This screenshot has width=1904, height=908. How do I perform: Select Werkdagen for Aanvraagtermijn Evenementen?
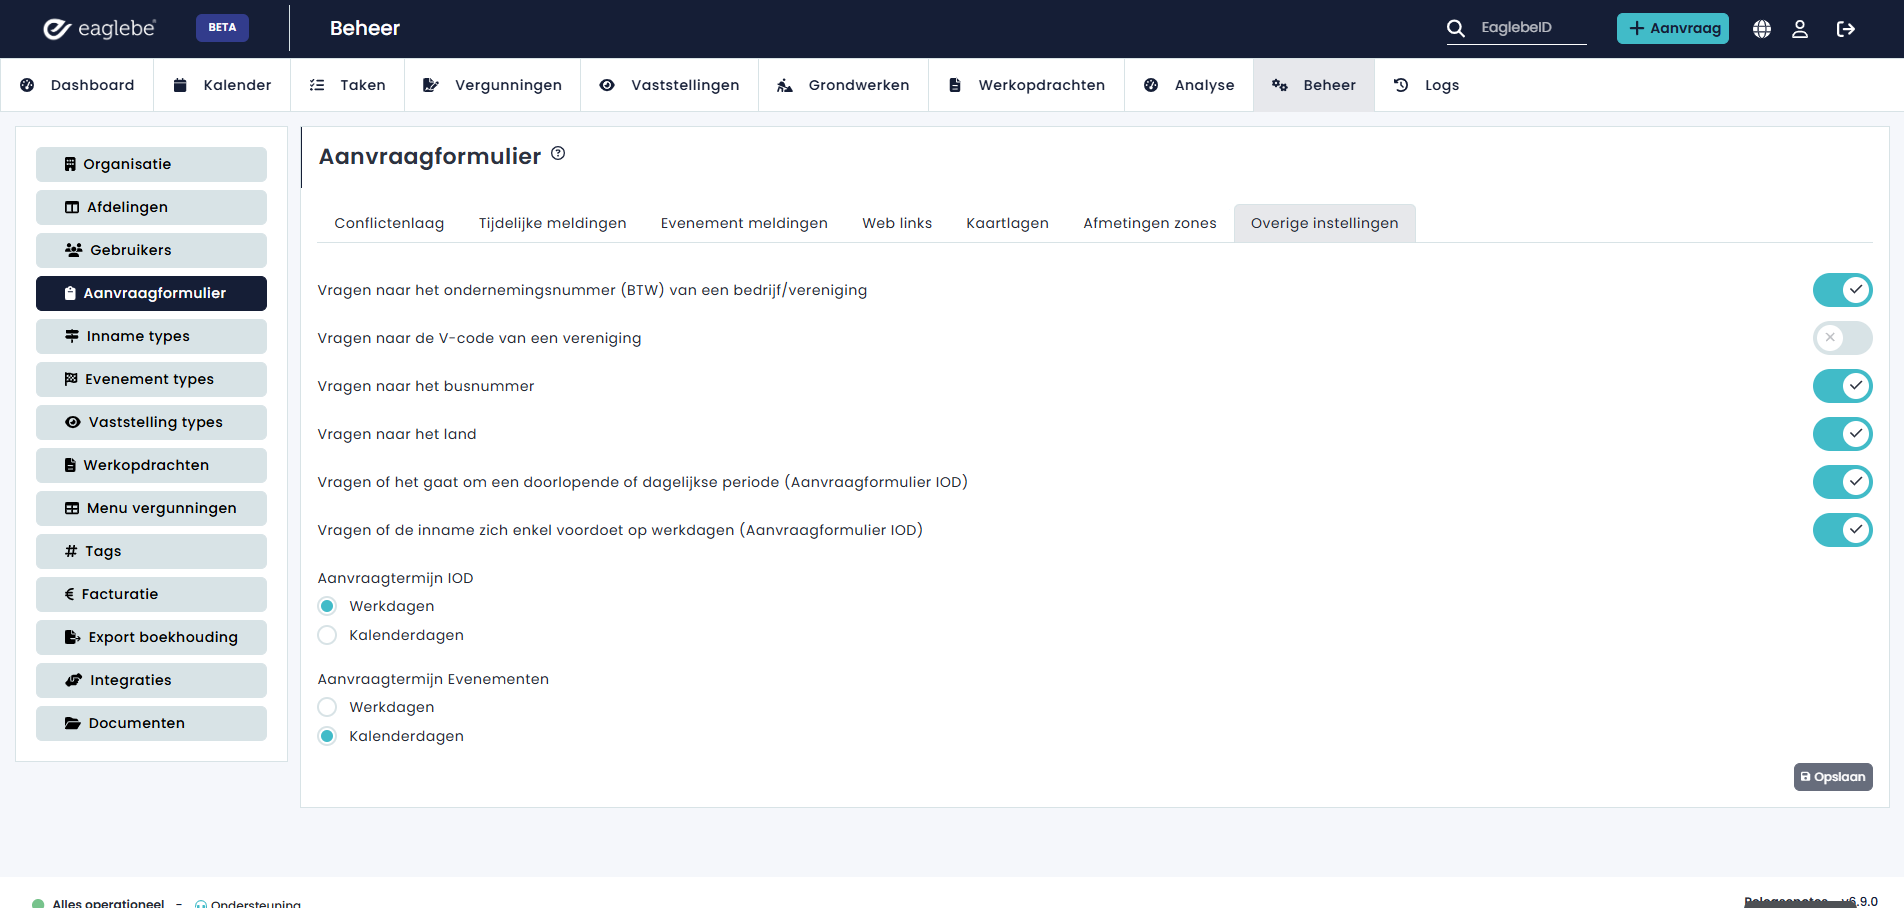click(327, 707)
